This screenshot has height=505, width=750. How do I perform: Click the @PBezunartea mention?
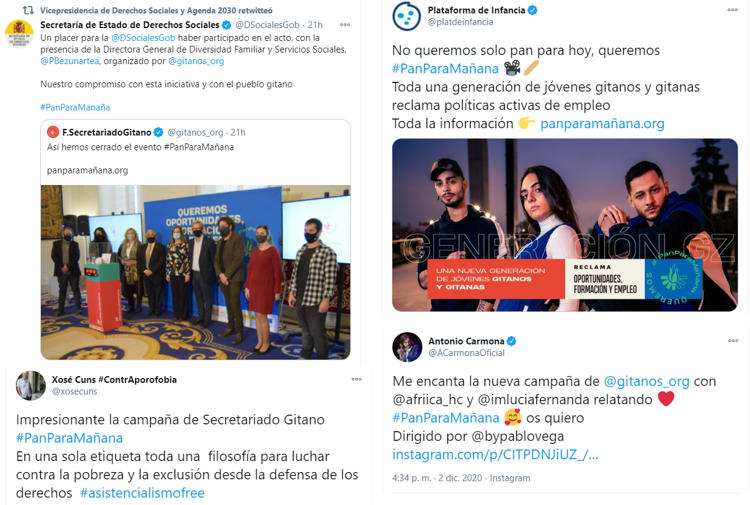pyautogui.click(x=69, y=61)
